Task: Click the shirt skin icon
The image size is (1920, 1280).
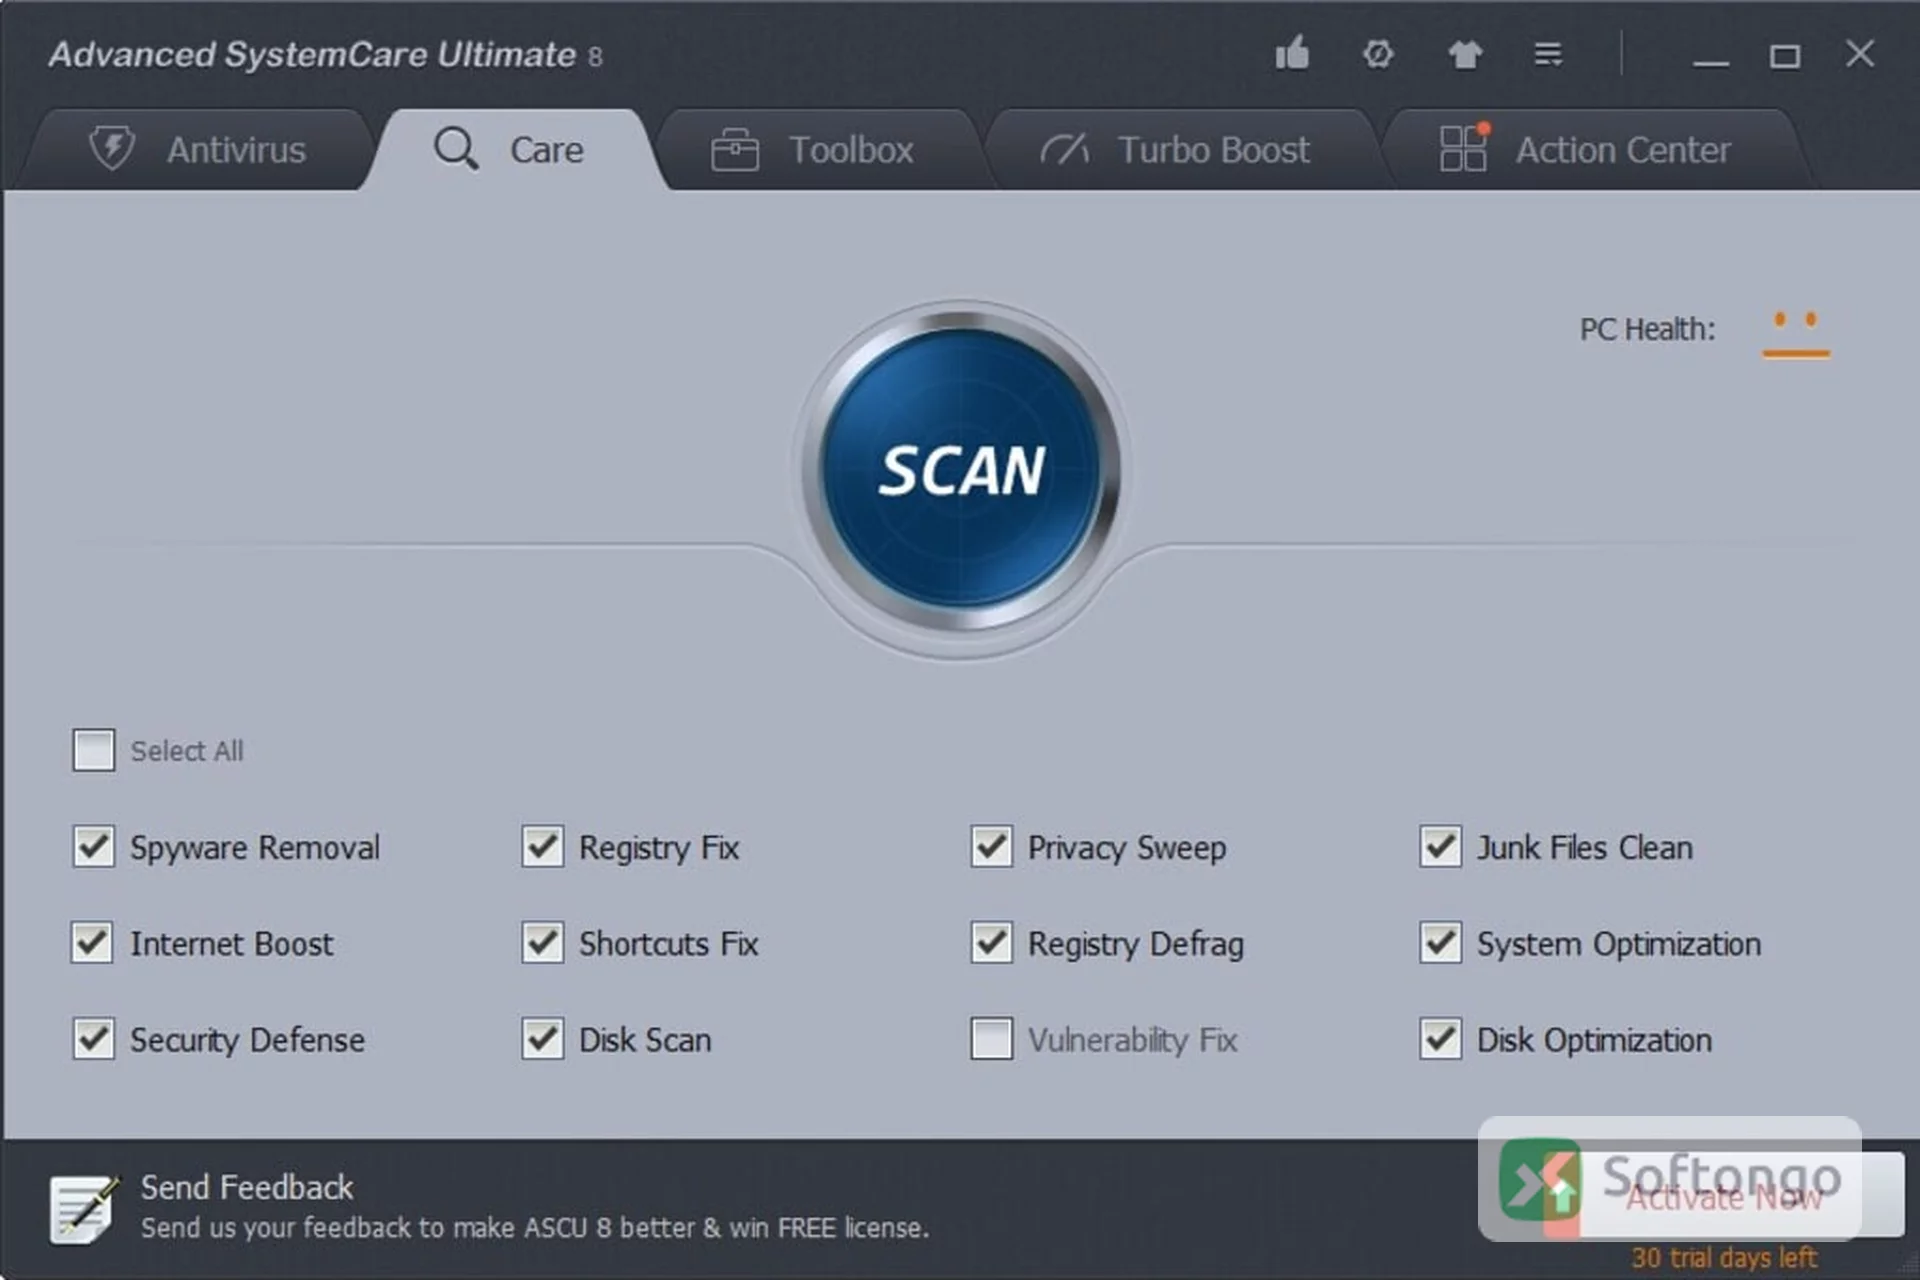Action: (x=1465, y=54)
